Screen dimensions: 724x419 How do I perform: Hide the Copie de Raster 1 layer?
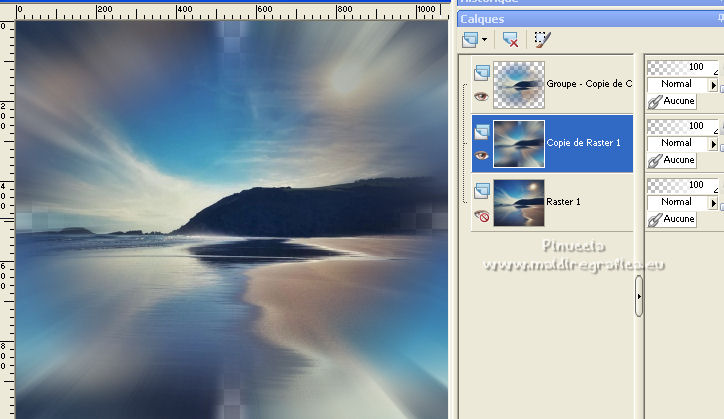482,155
